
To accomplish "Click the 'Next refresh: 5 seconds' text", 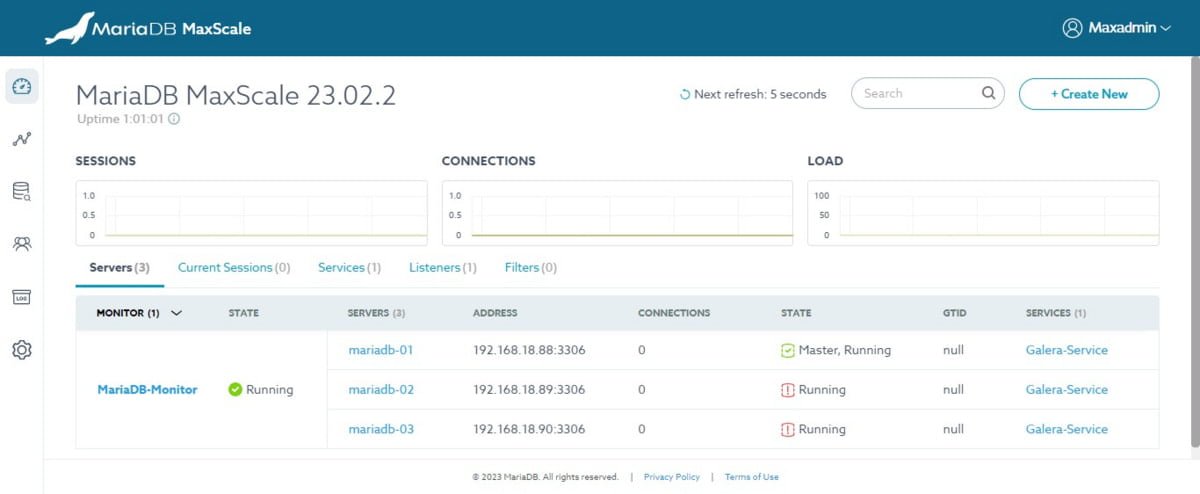I will (x=760, y=94).
